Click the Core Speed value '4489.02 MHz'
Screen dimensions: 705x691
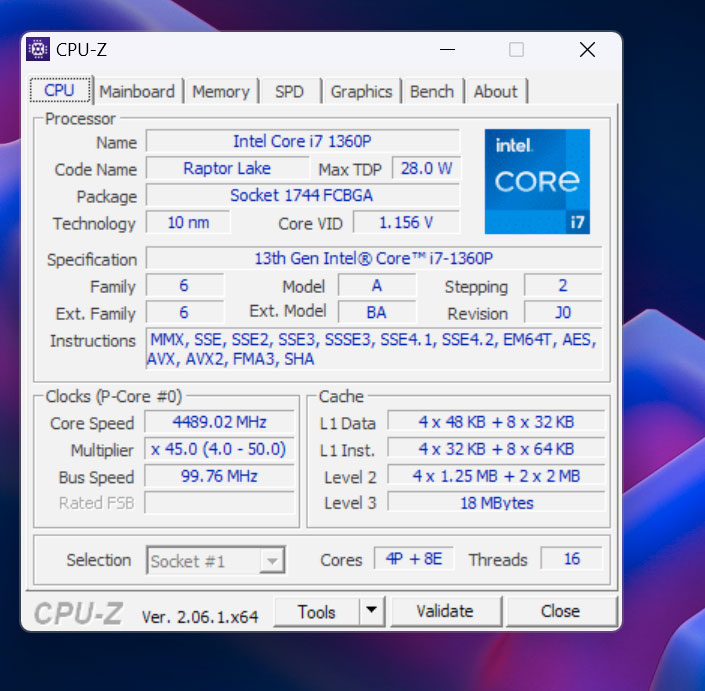point(219,422)
